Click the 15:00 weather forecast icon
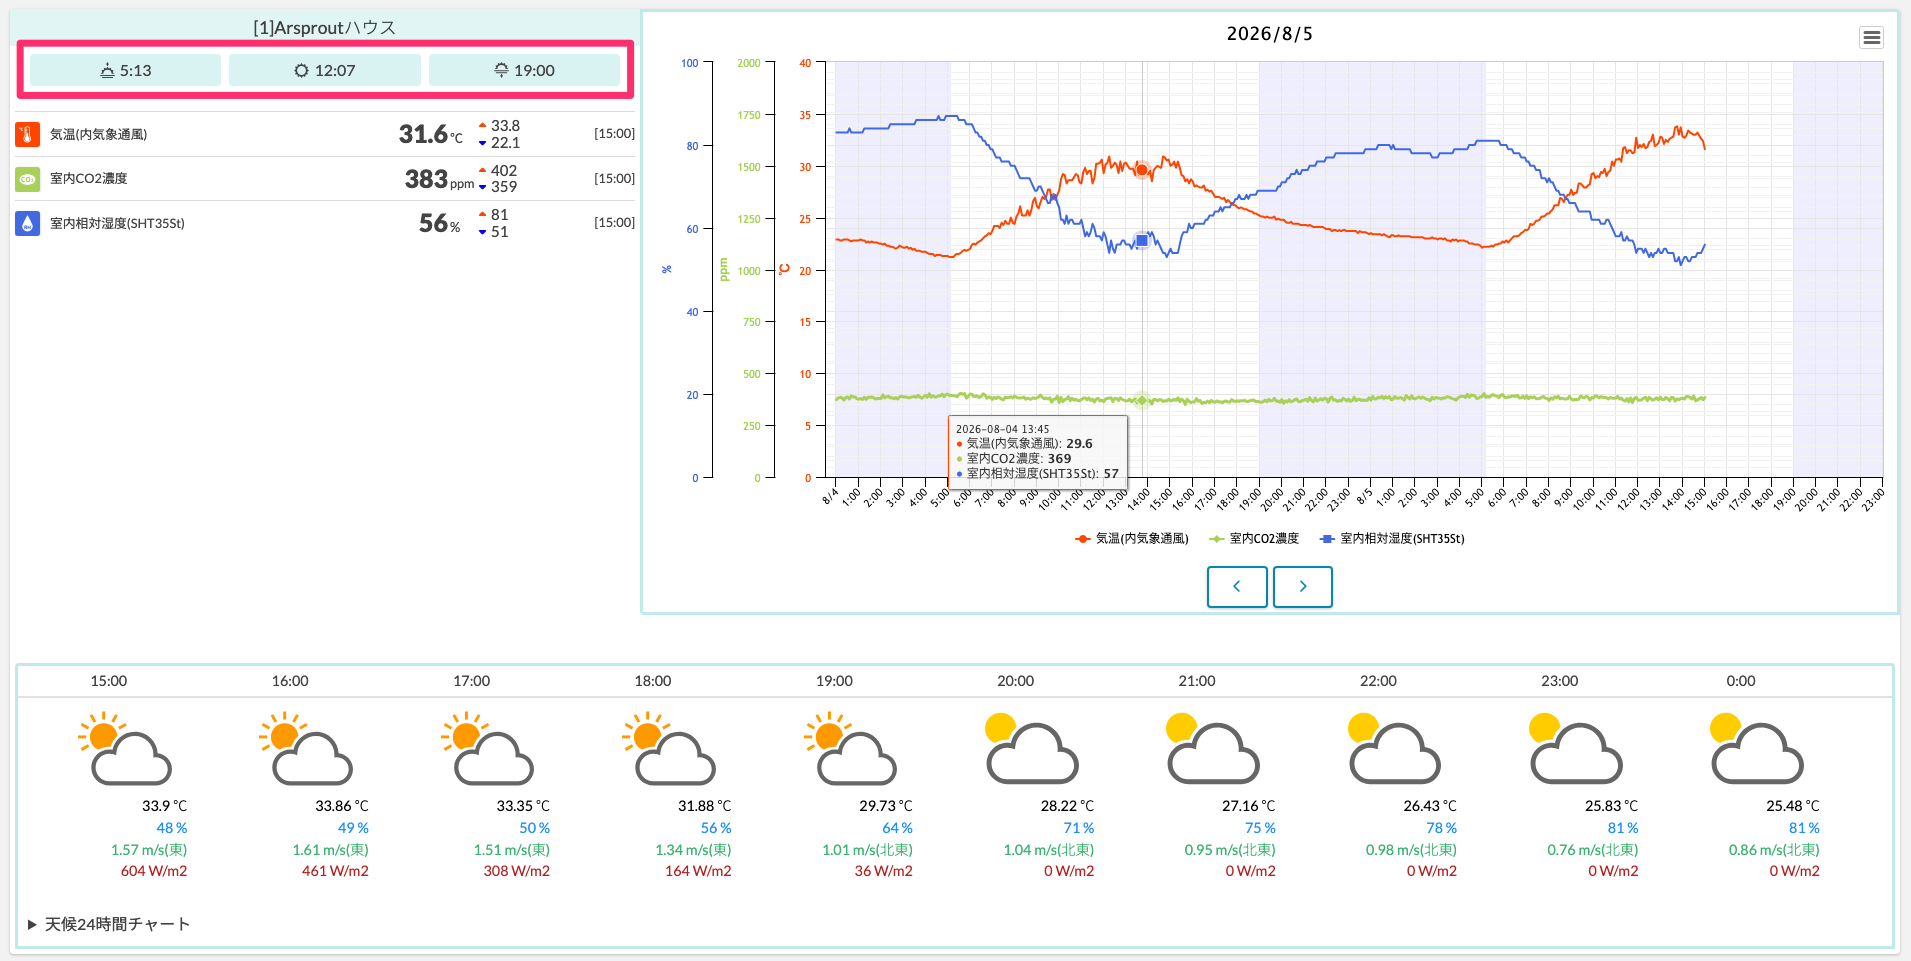 125,748
